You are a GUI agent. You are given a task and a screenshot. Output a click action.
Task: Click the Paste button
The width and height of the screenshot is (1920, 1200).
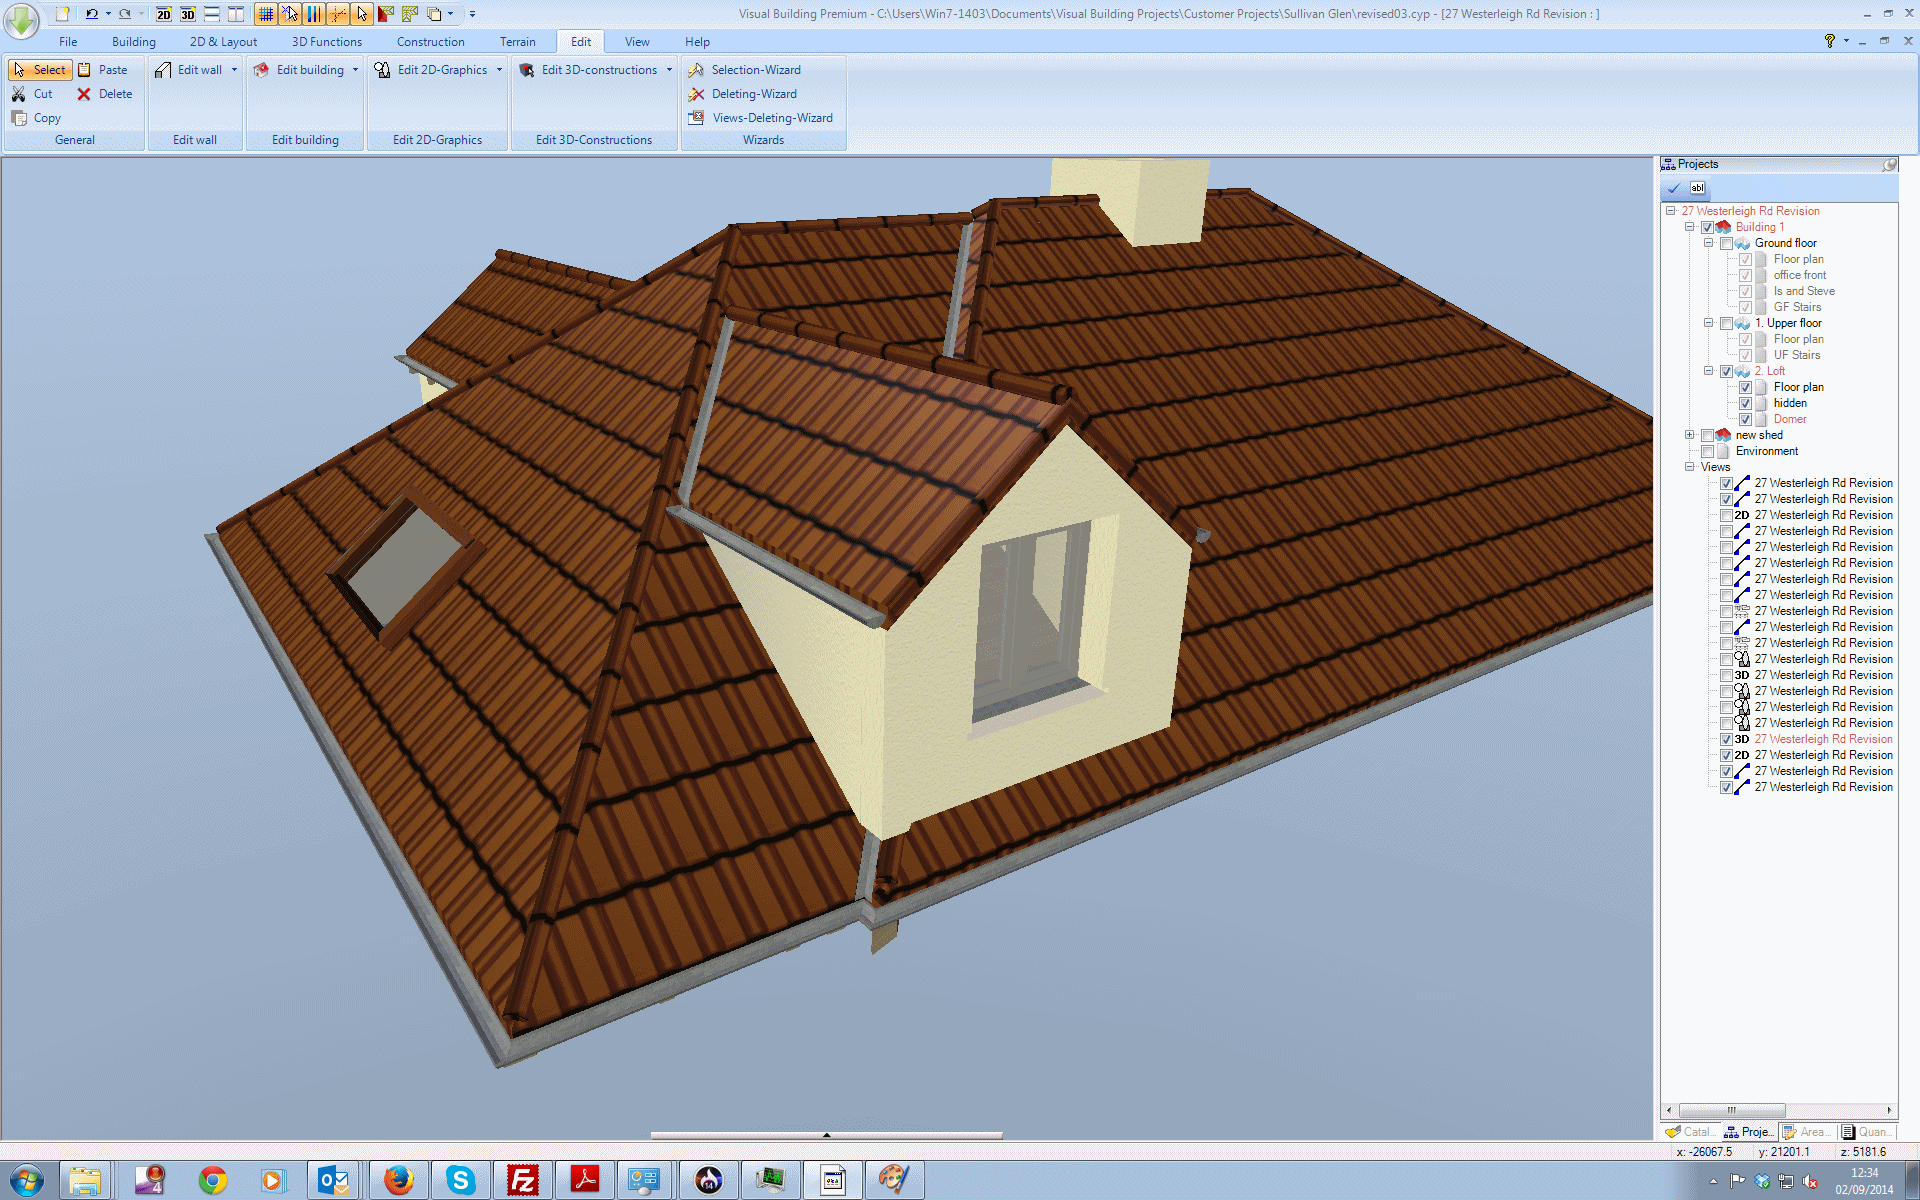112,70
